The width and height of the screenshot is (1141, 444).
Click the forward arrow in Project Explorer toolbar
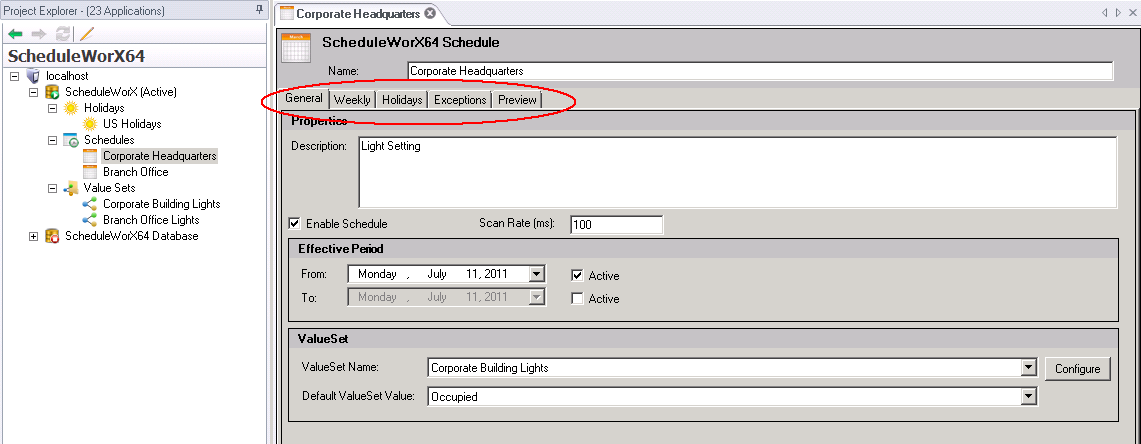(39, 33)
